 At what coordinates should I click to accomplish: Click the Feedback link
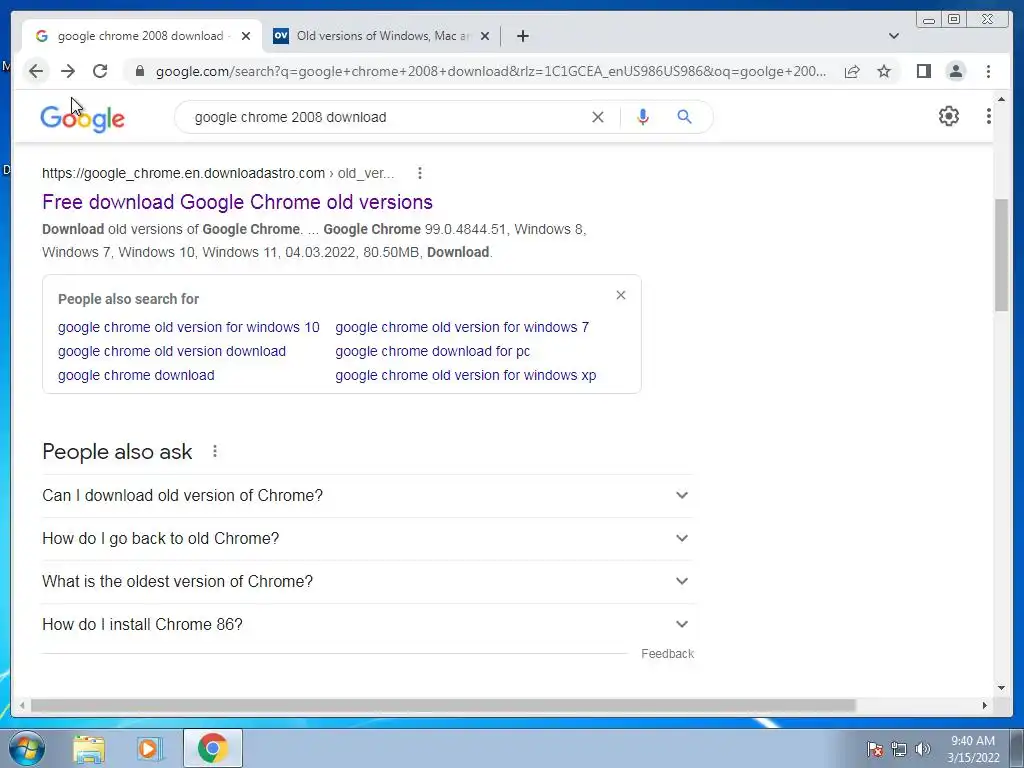(667, 654)
